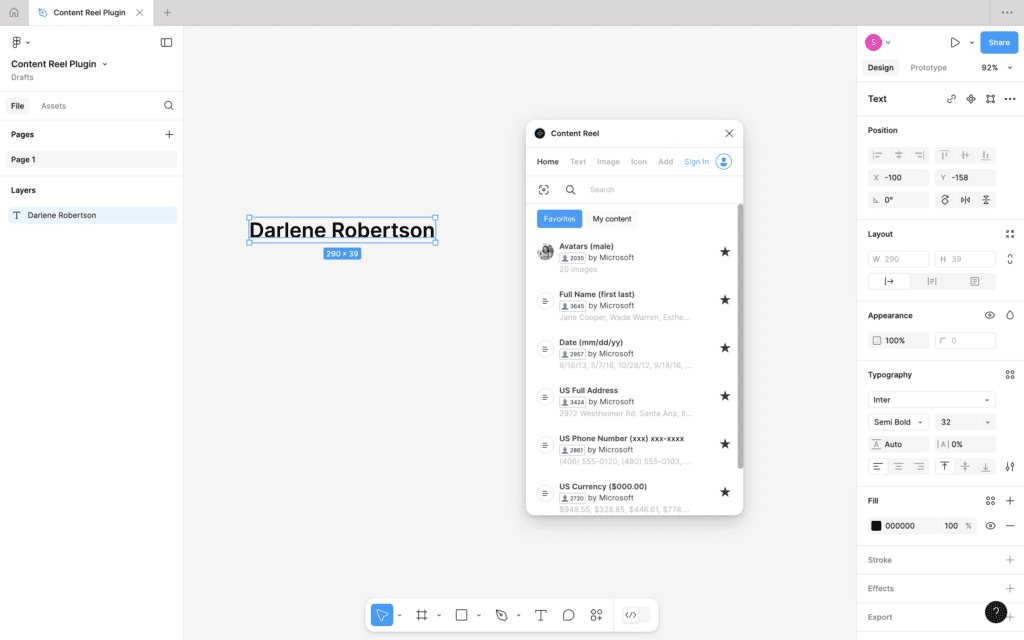
Task: Open Icon tab in Content Reel
Action: coord(639,162)
